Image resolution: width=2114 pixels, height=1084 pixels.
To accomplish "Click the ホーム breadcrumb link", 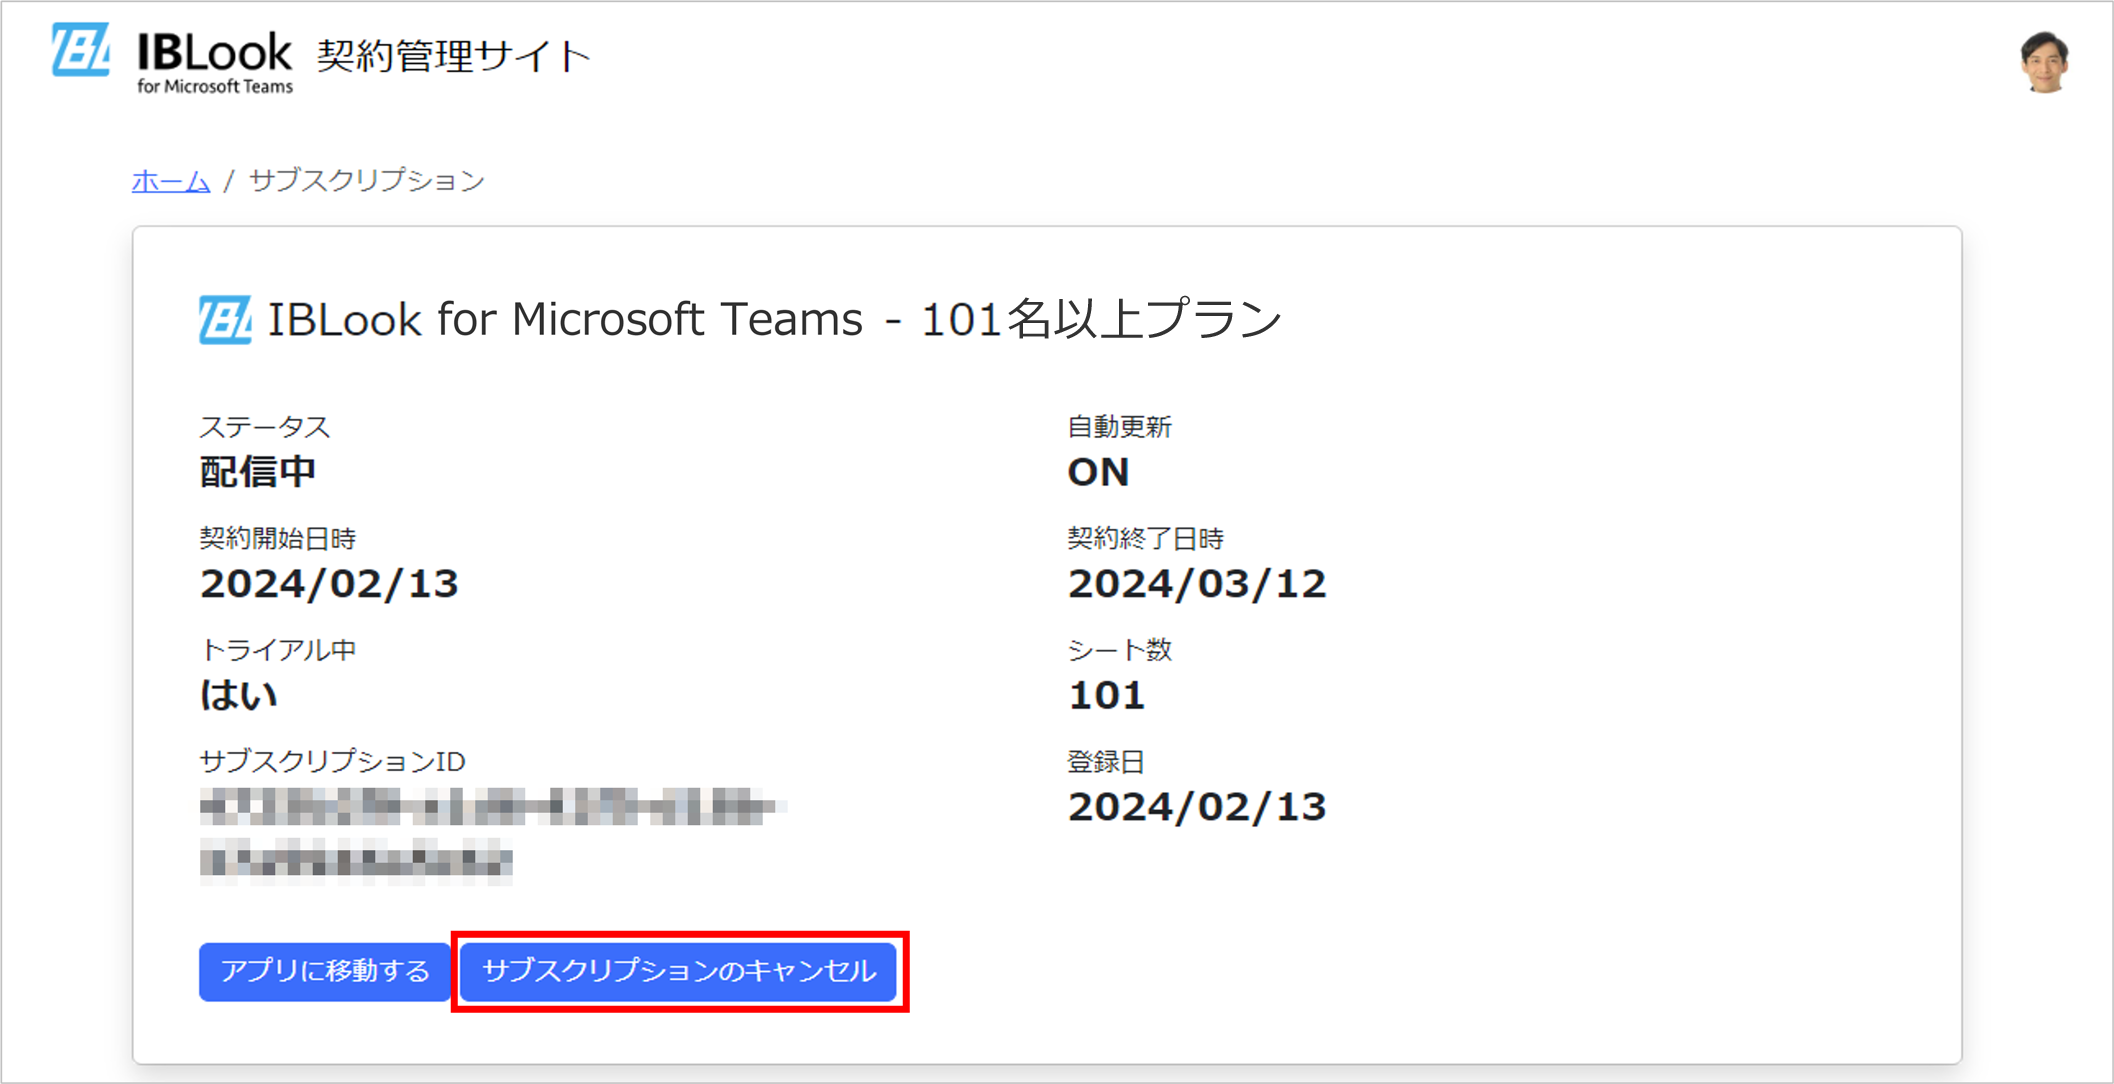I will (171, 181).
